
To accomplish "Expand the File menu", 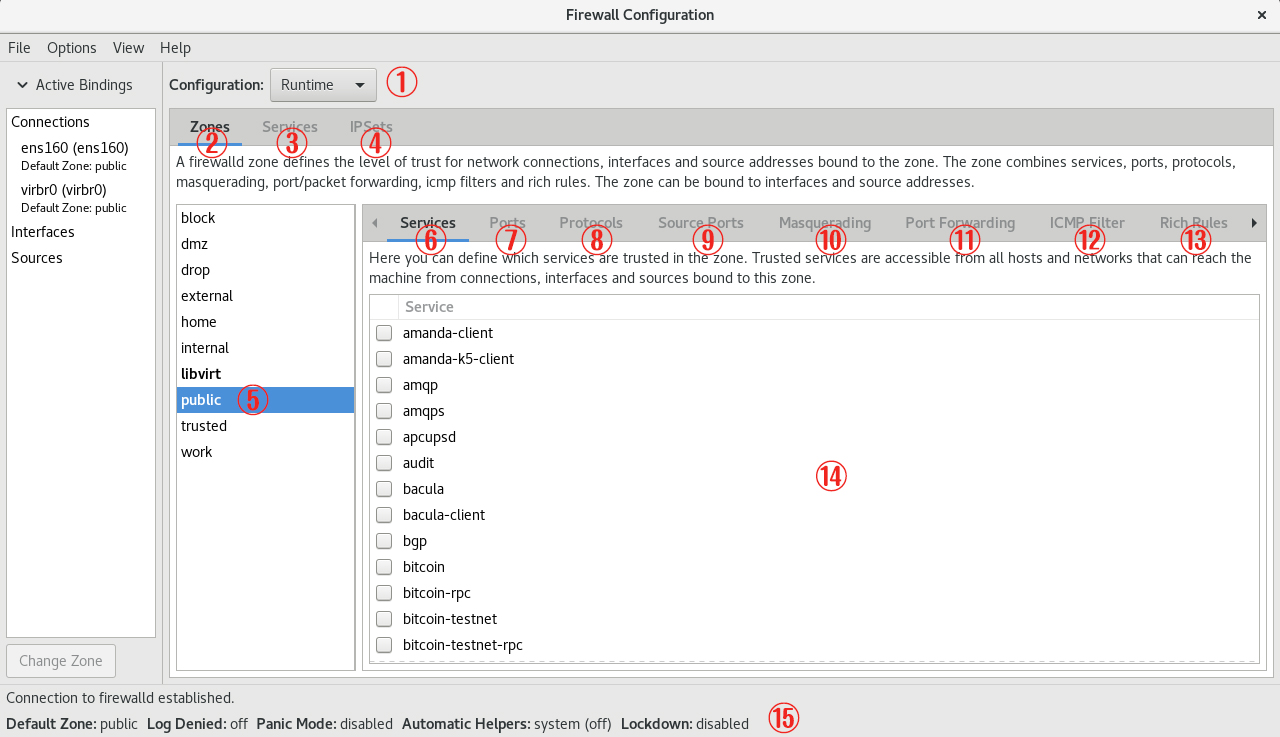I will click(18, 47).
